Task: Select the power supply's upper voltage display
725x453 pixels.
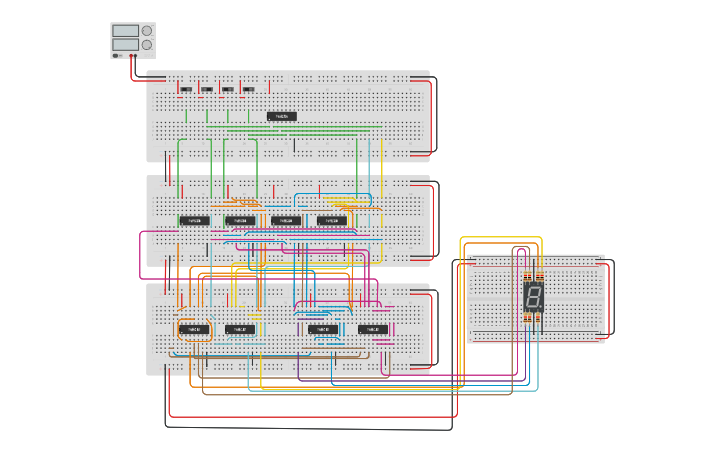Action: (x=125, y=31)
